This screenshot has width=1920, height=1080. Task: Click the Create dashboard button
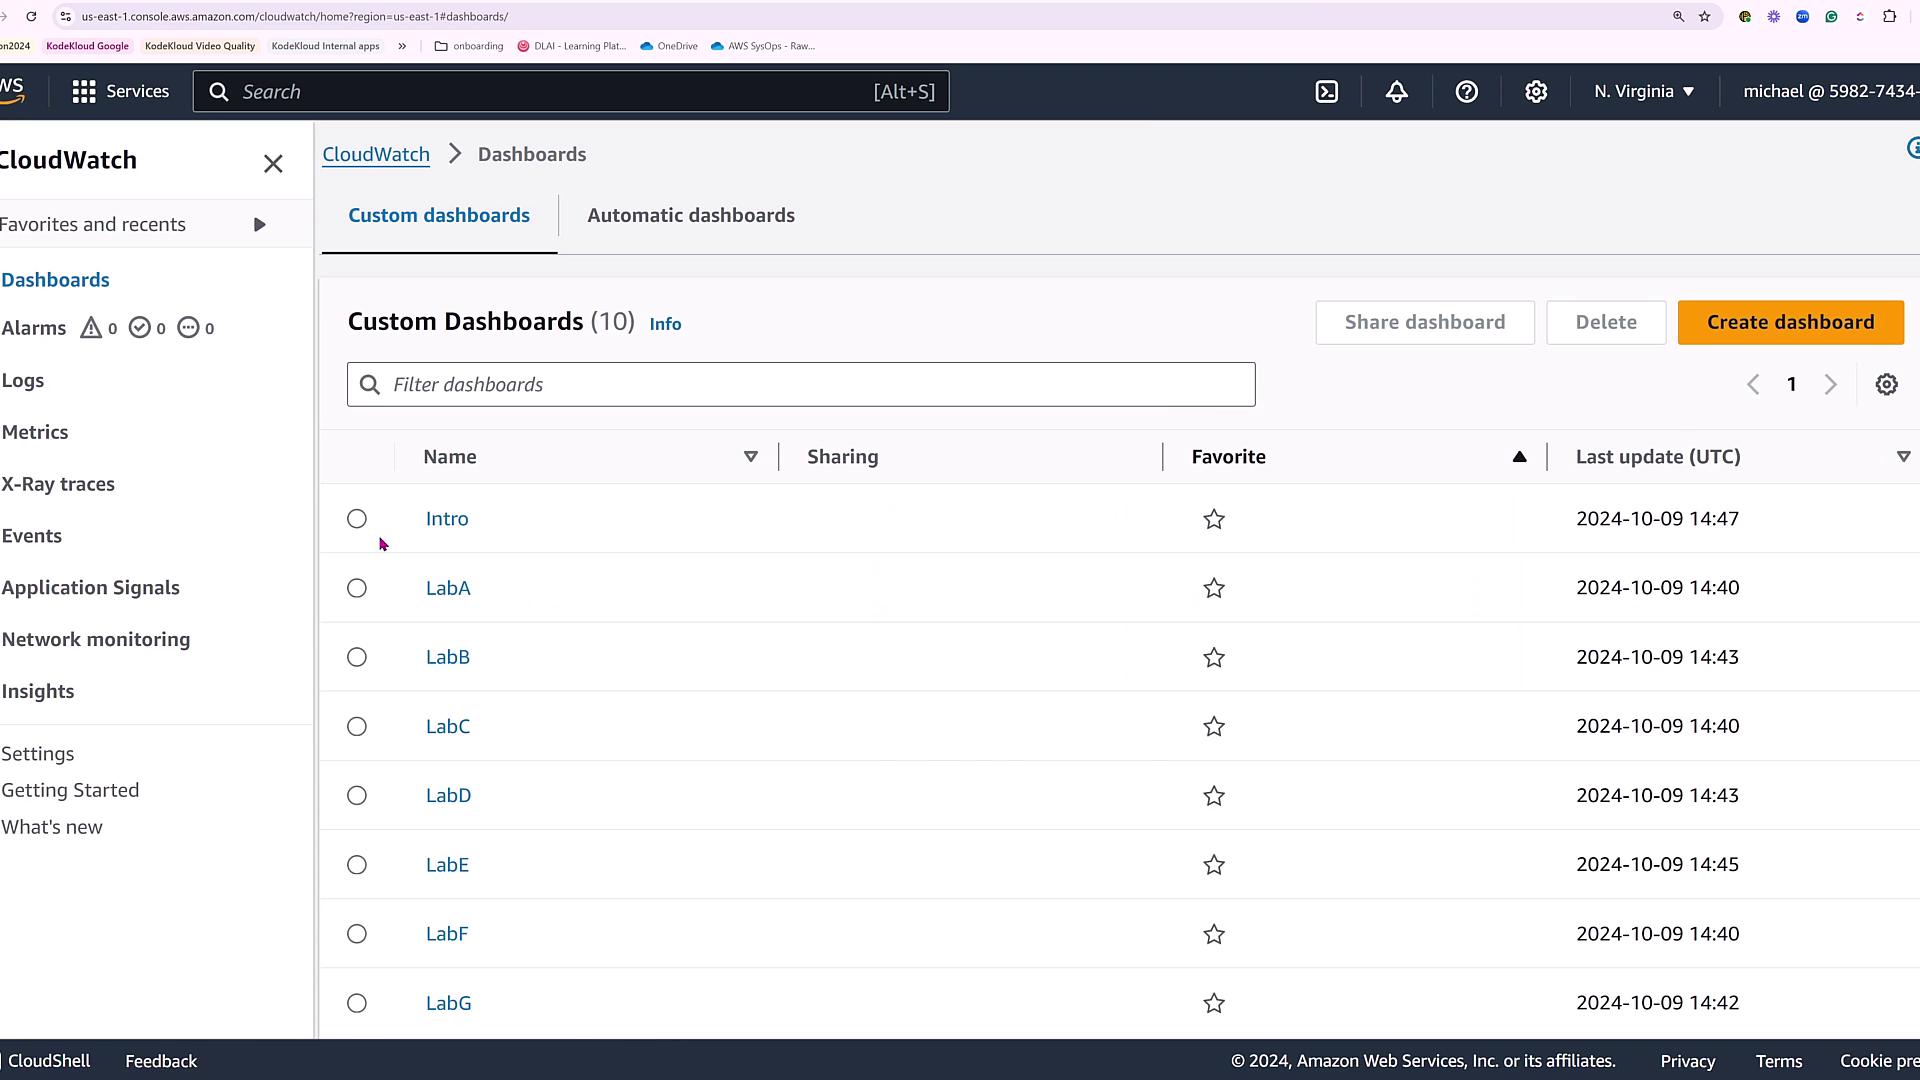click(1790, 322)
